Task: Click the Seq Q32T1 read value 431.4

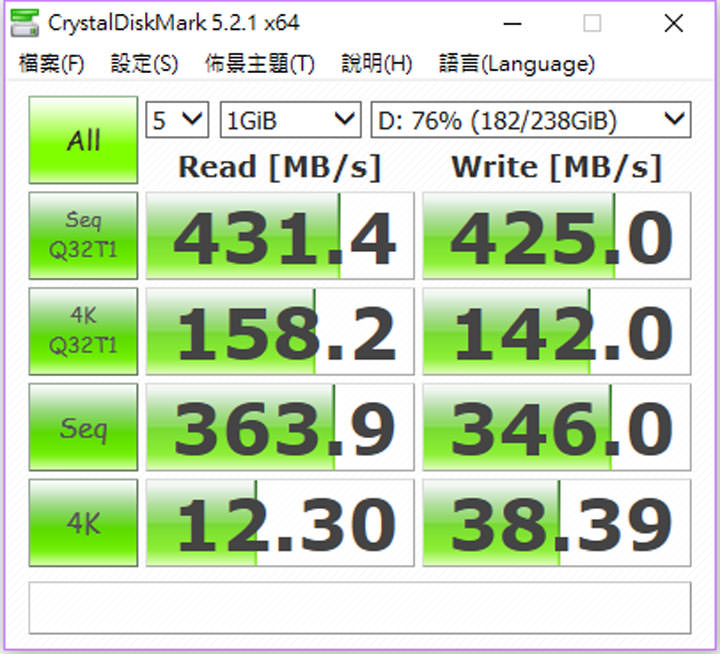Action: (280, 236)
